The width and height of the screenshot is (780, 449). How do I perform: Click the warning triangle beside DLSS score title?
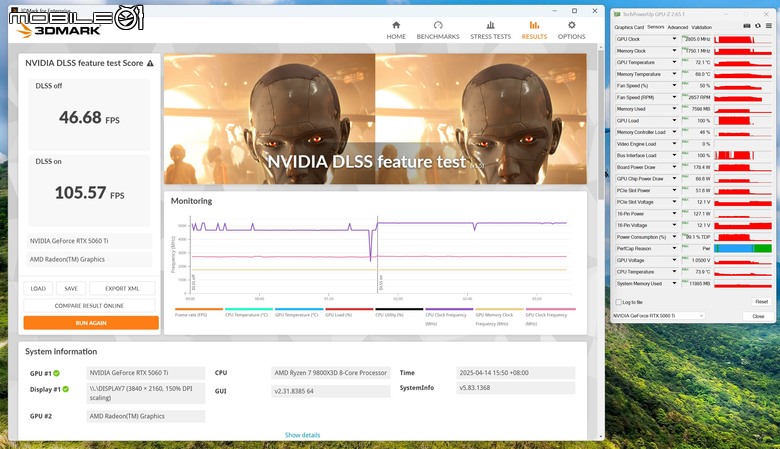150,63
